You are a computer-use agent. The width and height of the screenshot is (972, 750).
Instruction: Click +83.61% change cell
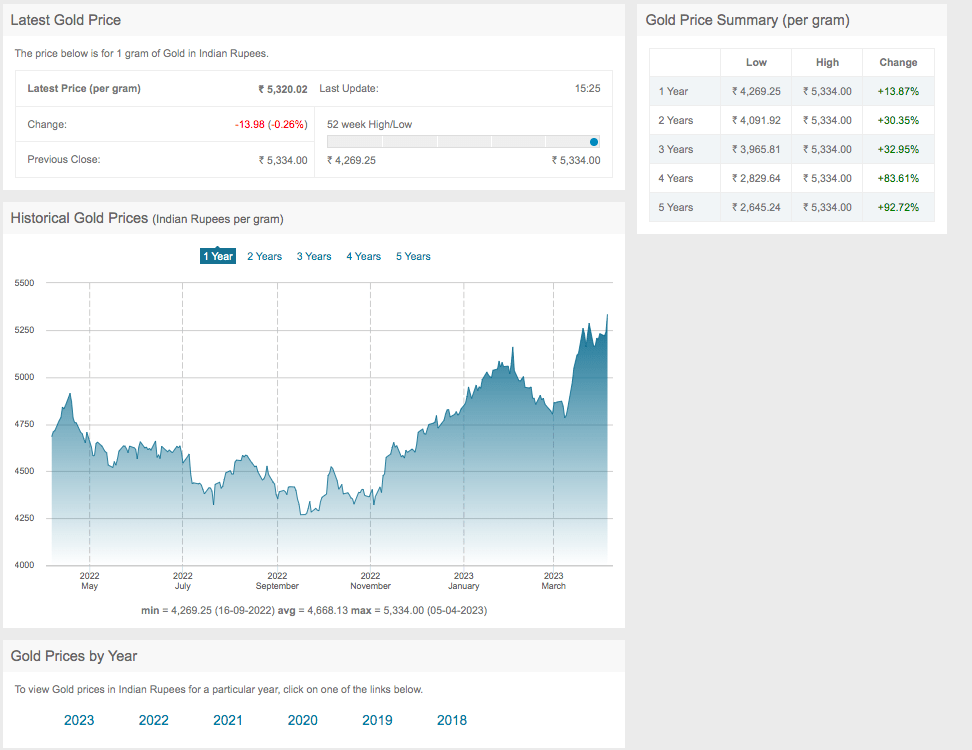pos(898,179)
